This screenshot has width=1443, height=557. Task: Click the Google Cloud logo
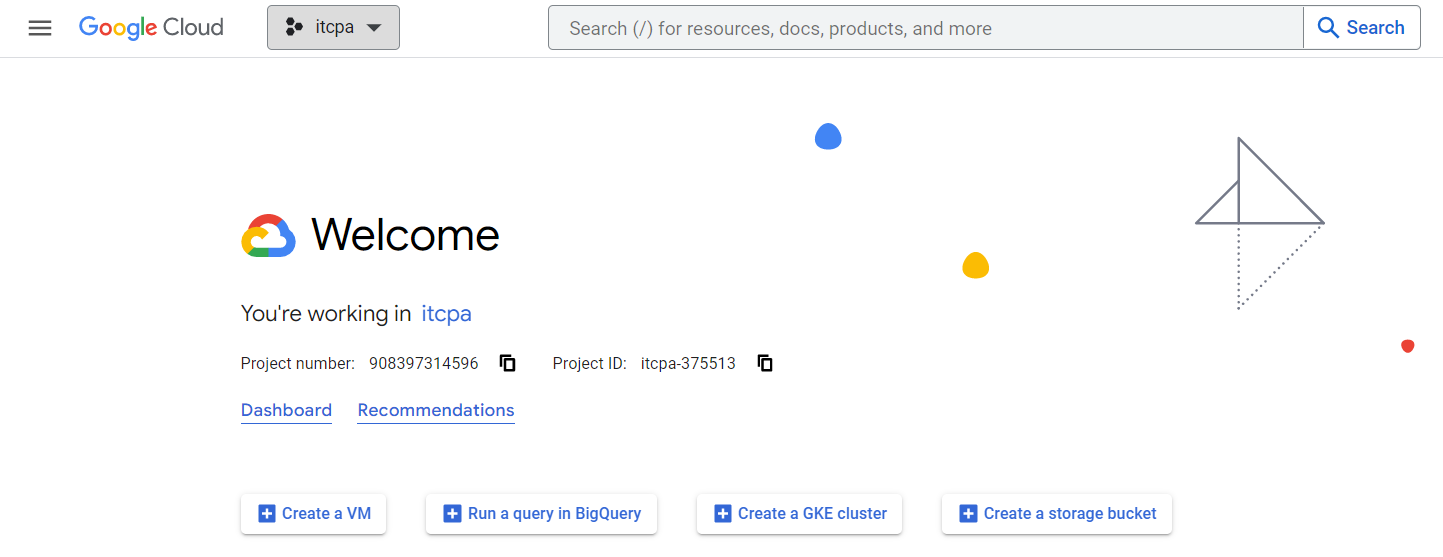coord(151,28)
